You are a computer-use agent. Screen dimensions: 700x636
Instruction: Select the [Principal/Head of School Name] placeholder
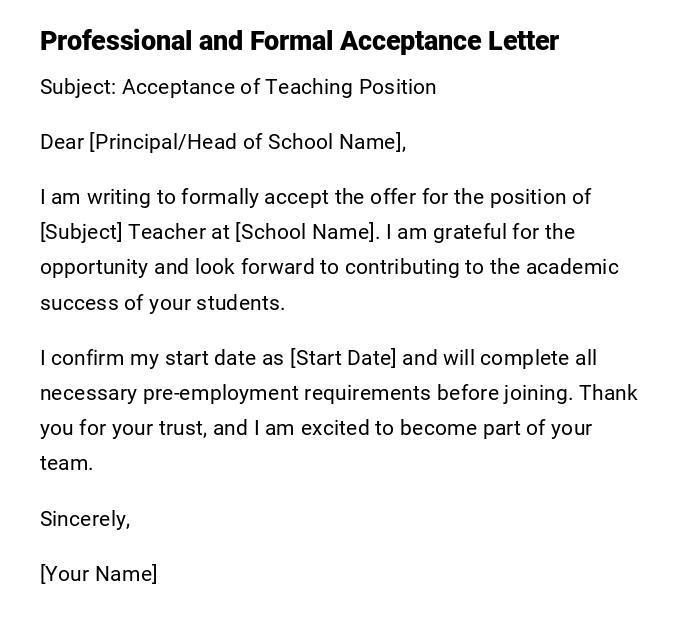[247, 142]
